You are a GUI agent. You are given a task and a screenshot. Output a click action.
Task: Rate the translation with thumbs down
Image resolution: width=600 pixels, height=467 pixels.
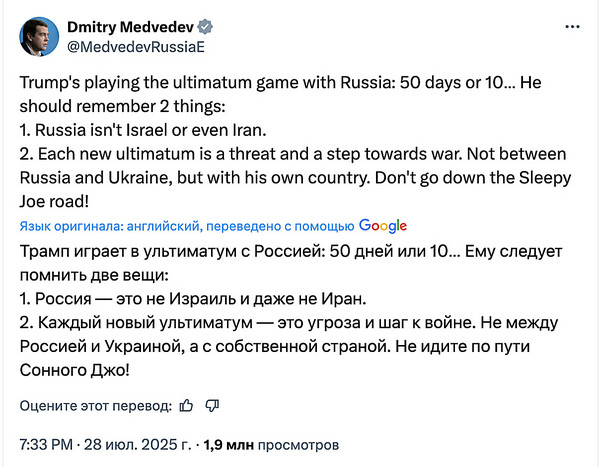pos(212,405)
